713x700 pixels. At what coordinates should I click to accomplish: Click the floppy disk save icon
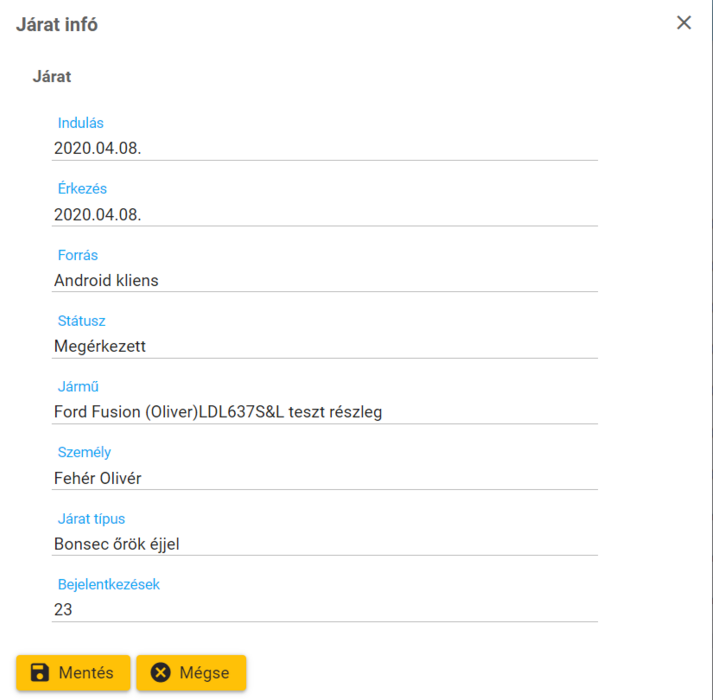click(x=40, y=673)
